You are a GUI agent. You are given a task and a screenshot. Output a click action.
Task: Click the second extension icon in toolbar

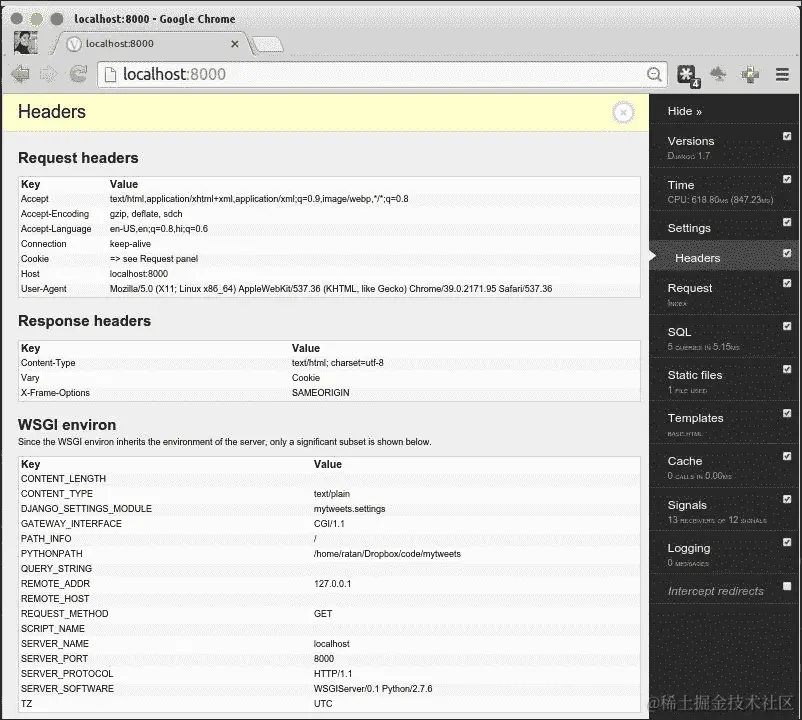coord(719,74)
